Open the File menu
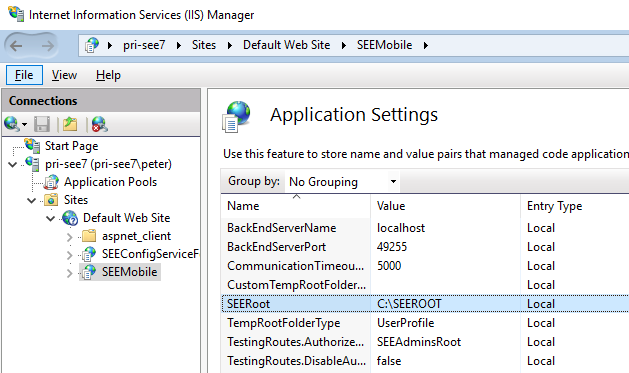 [x=24, y=75]
